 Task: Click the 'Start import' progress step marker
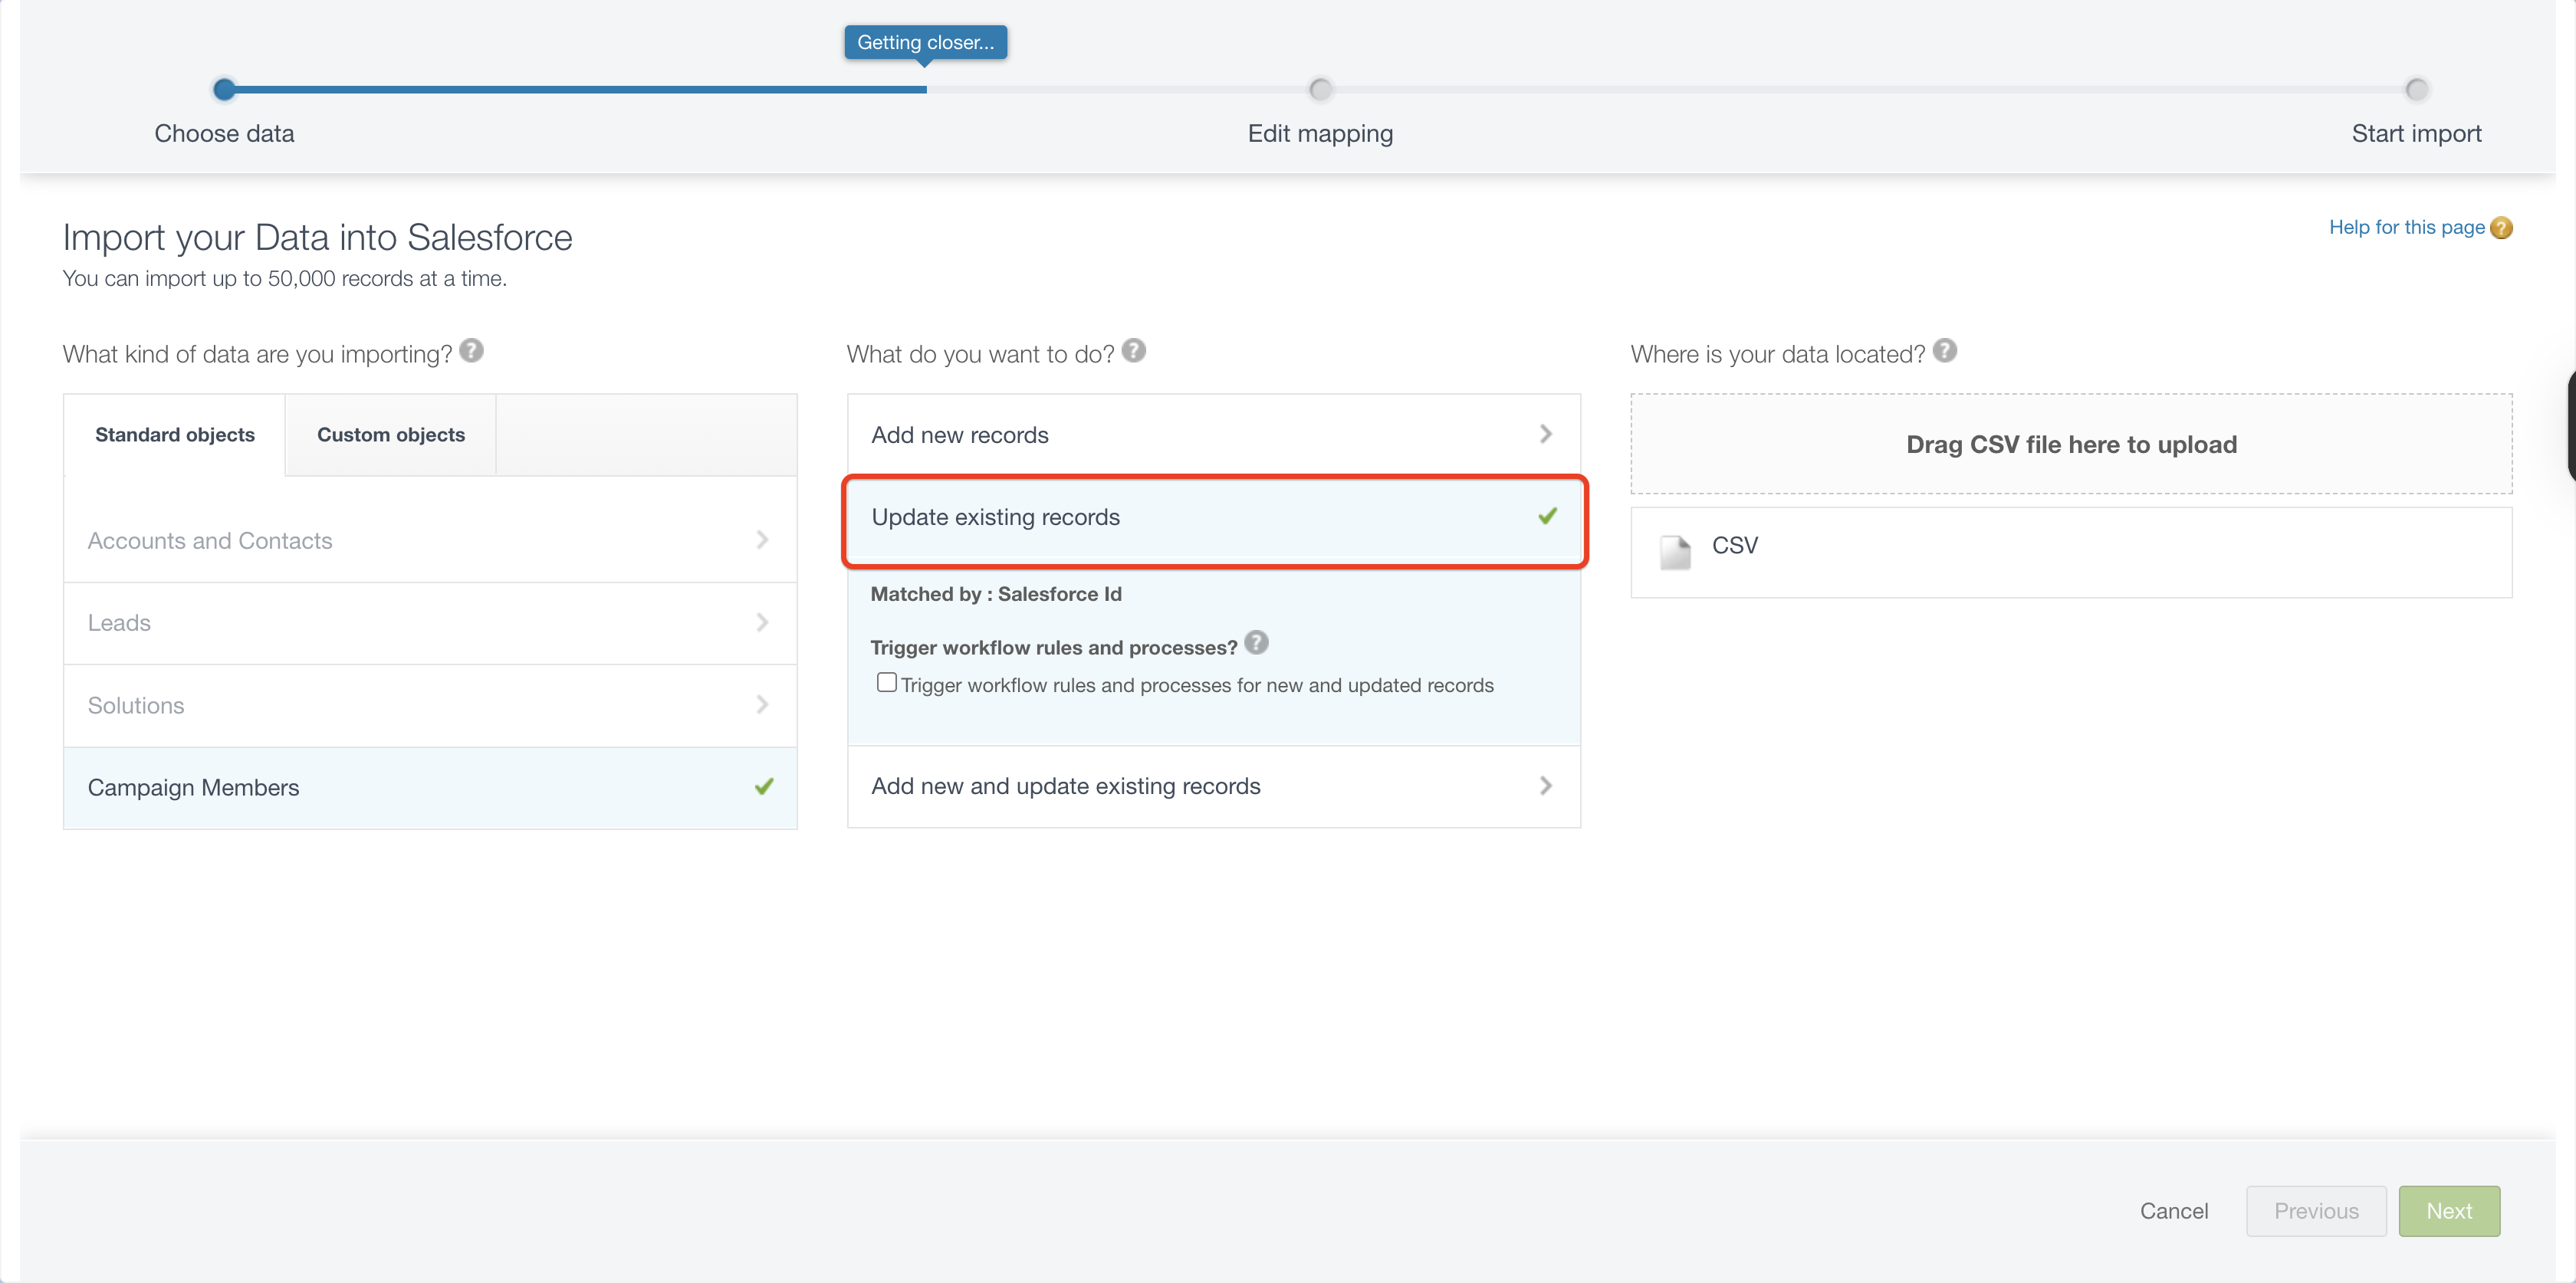point(2416,90)
